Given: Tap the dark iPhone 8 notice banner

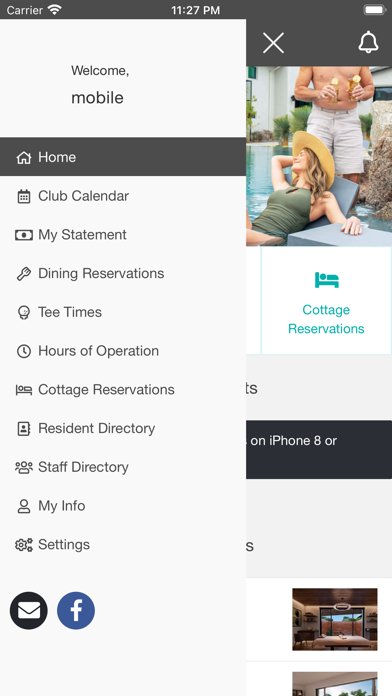Looking at the screenshot, I should point(319,449).
